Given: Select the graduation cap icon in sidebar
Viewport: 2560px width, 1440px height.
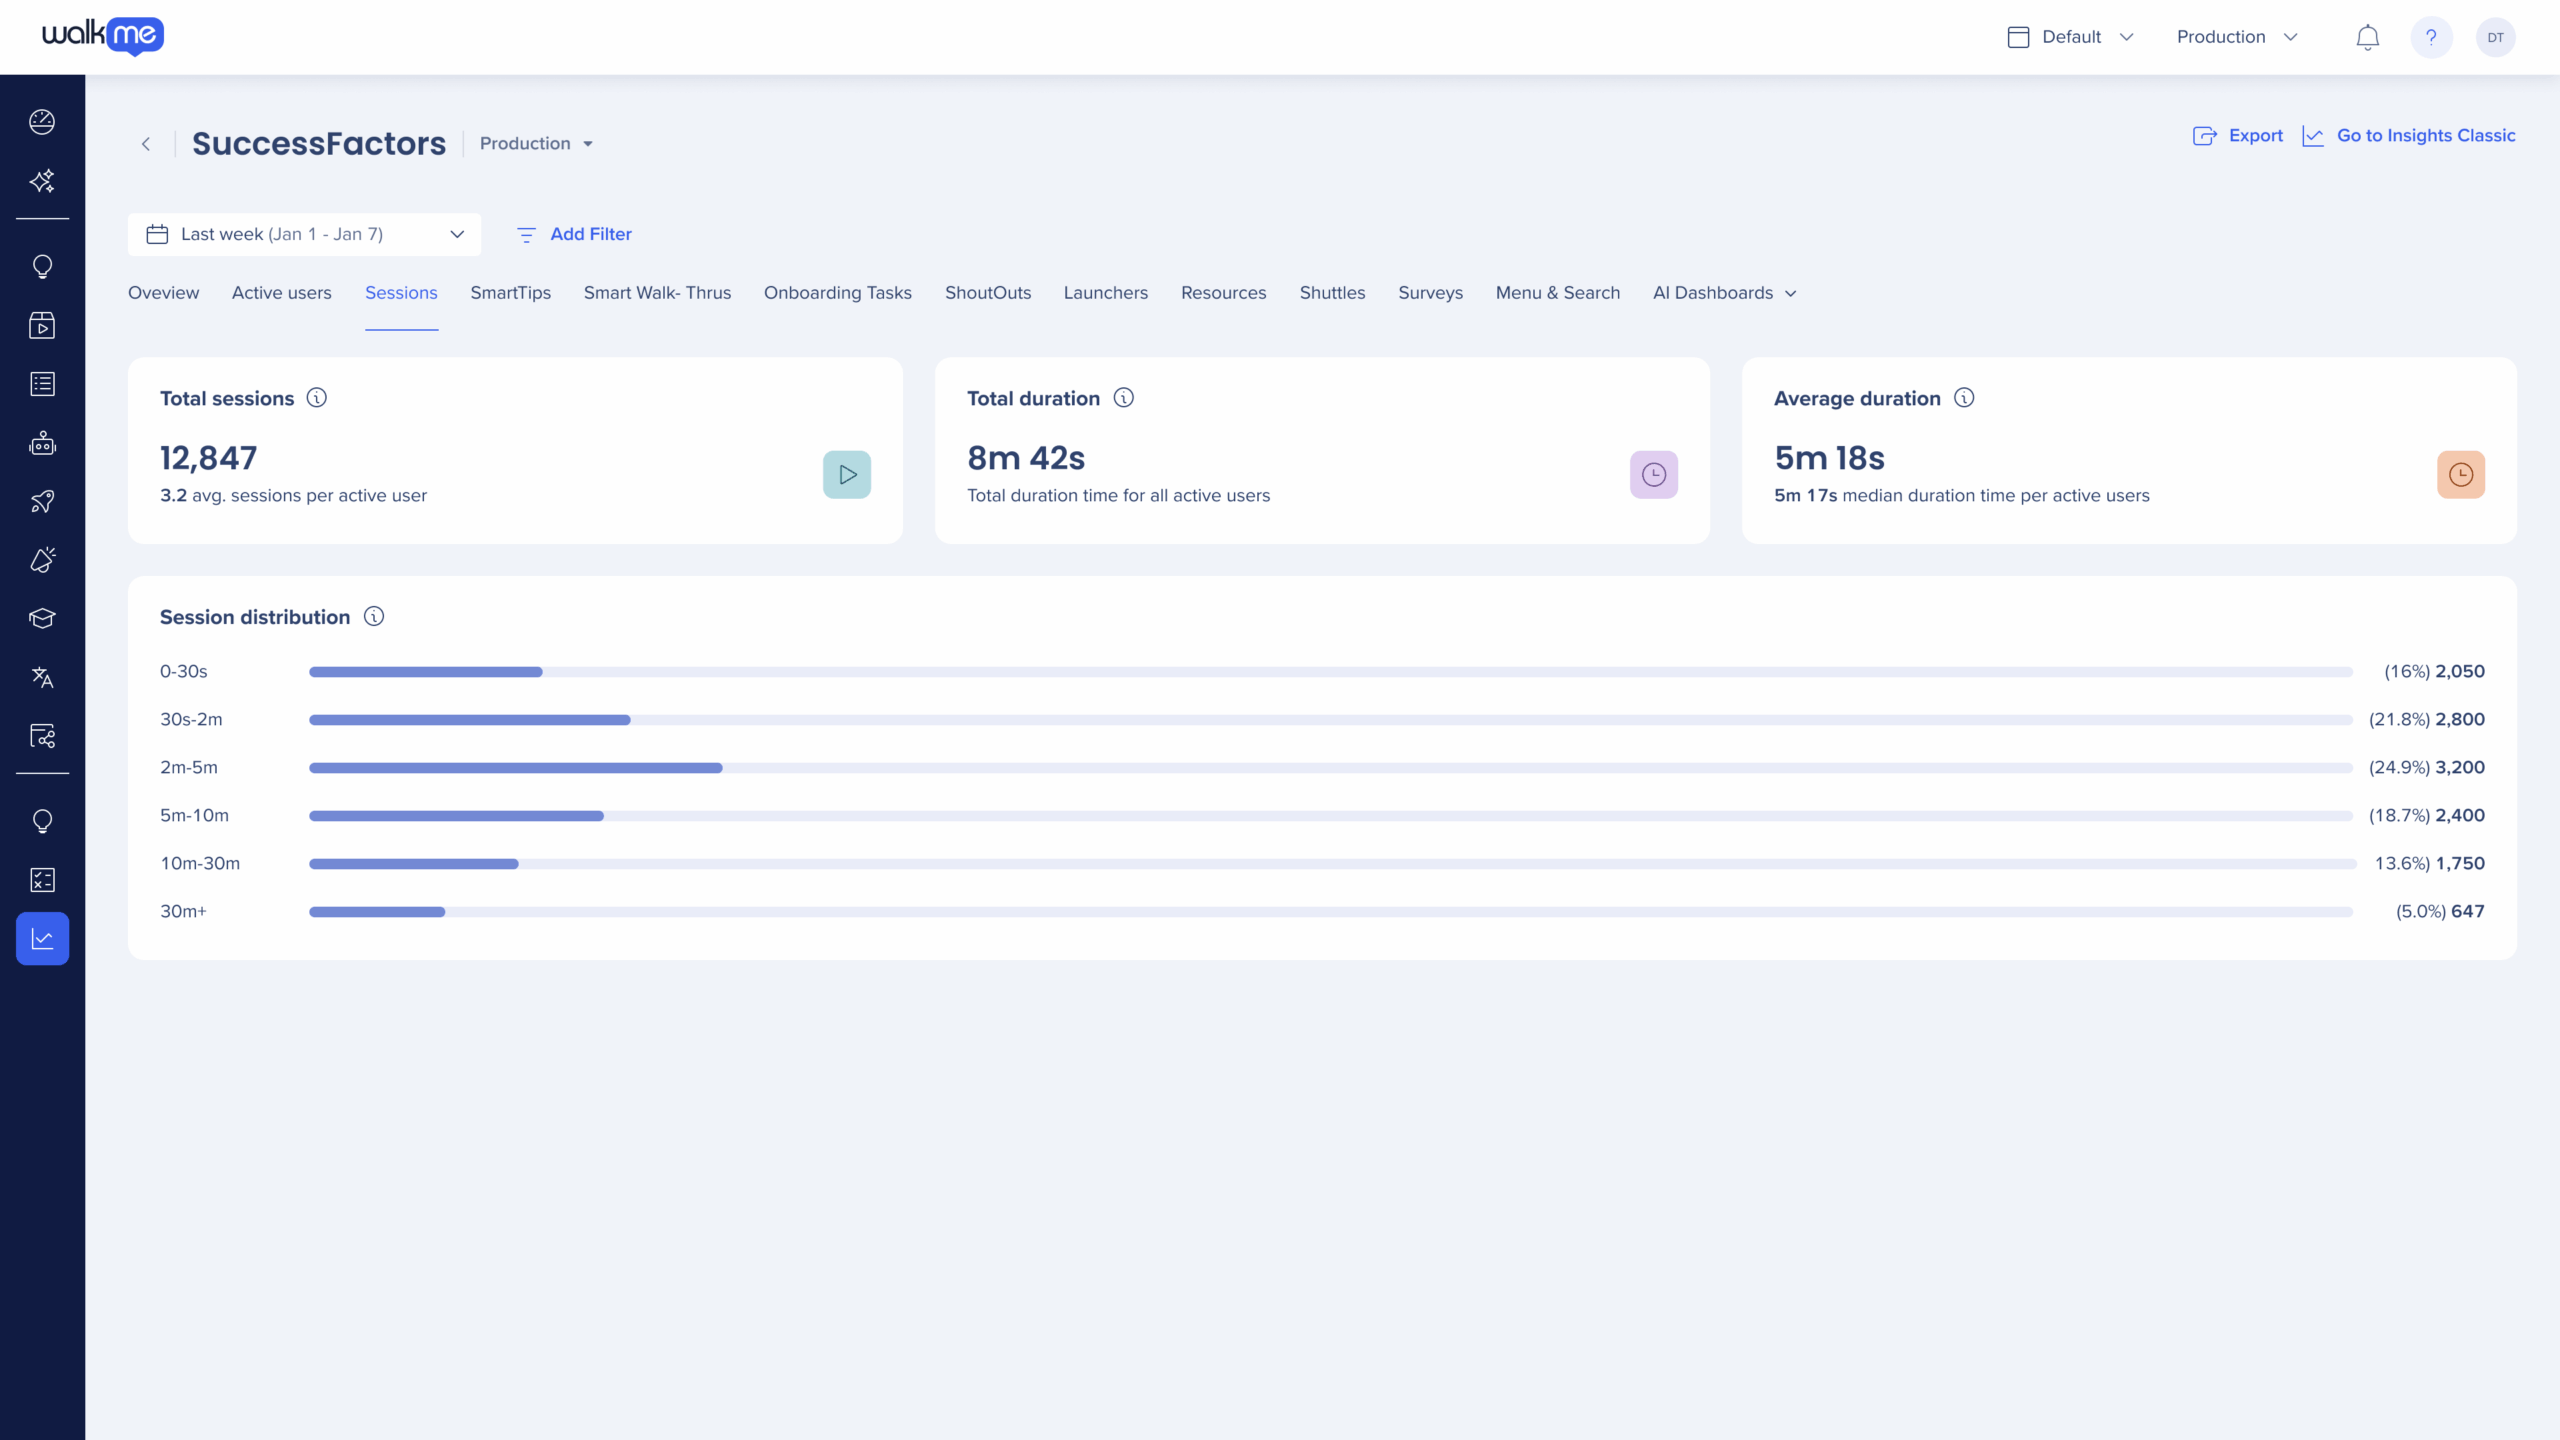Looking at the screenshot, I should (42, 619).
